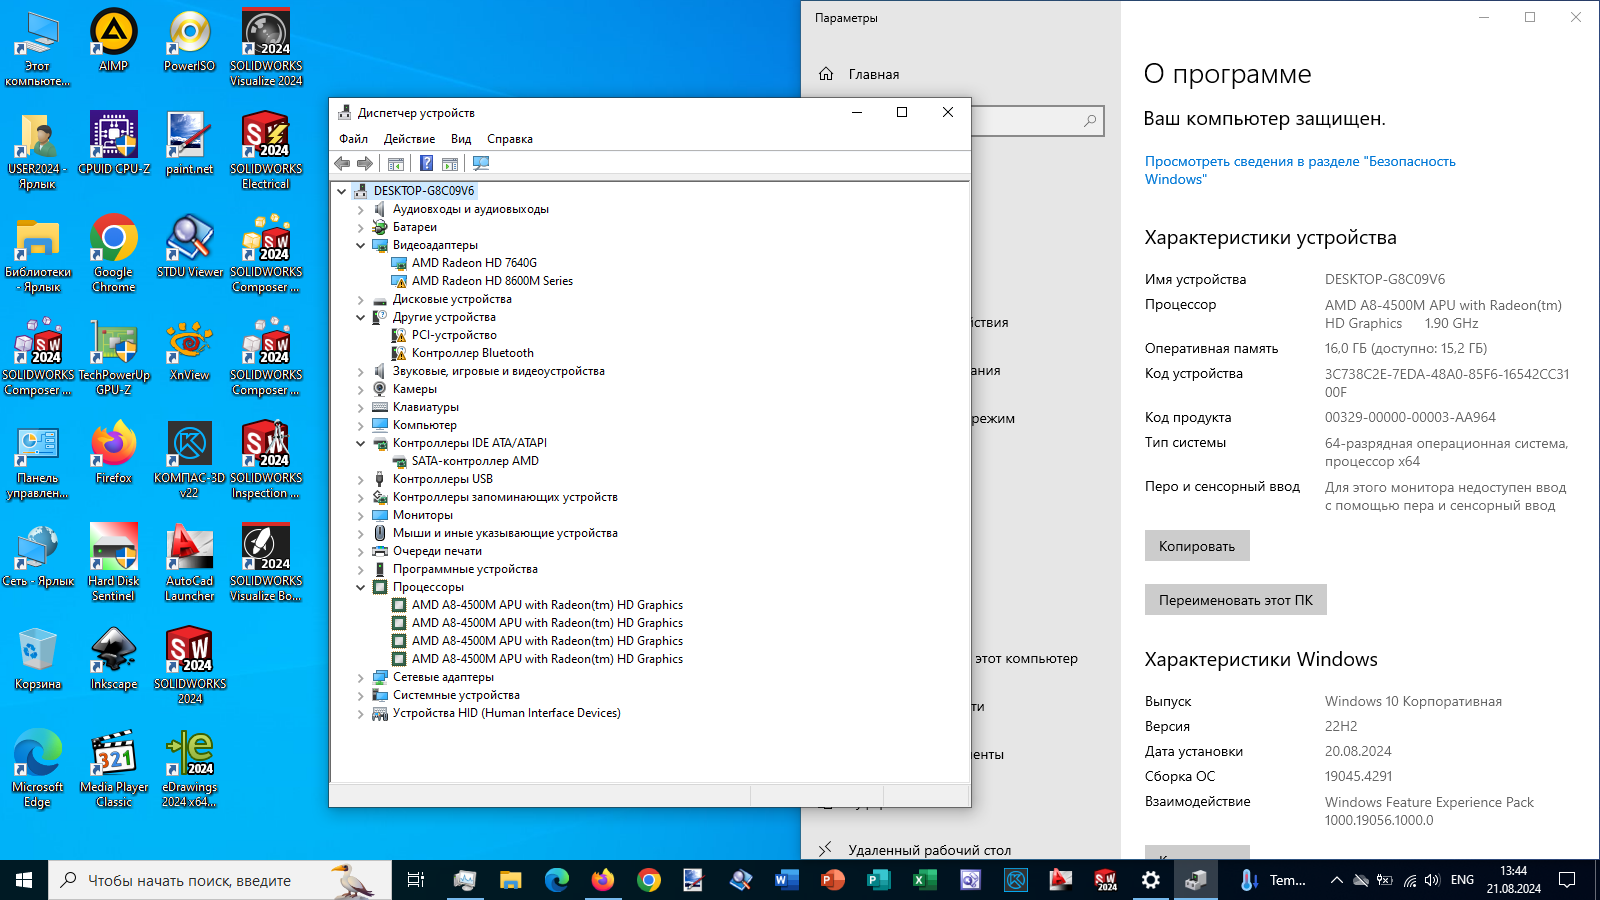
Task: Open Help via the blue question mark icon
Action: point(426,163)
